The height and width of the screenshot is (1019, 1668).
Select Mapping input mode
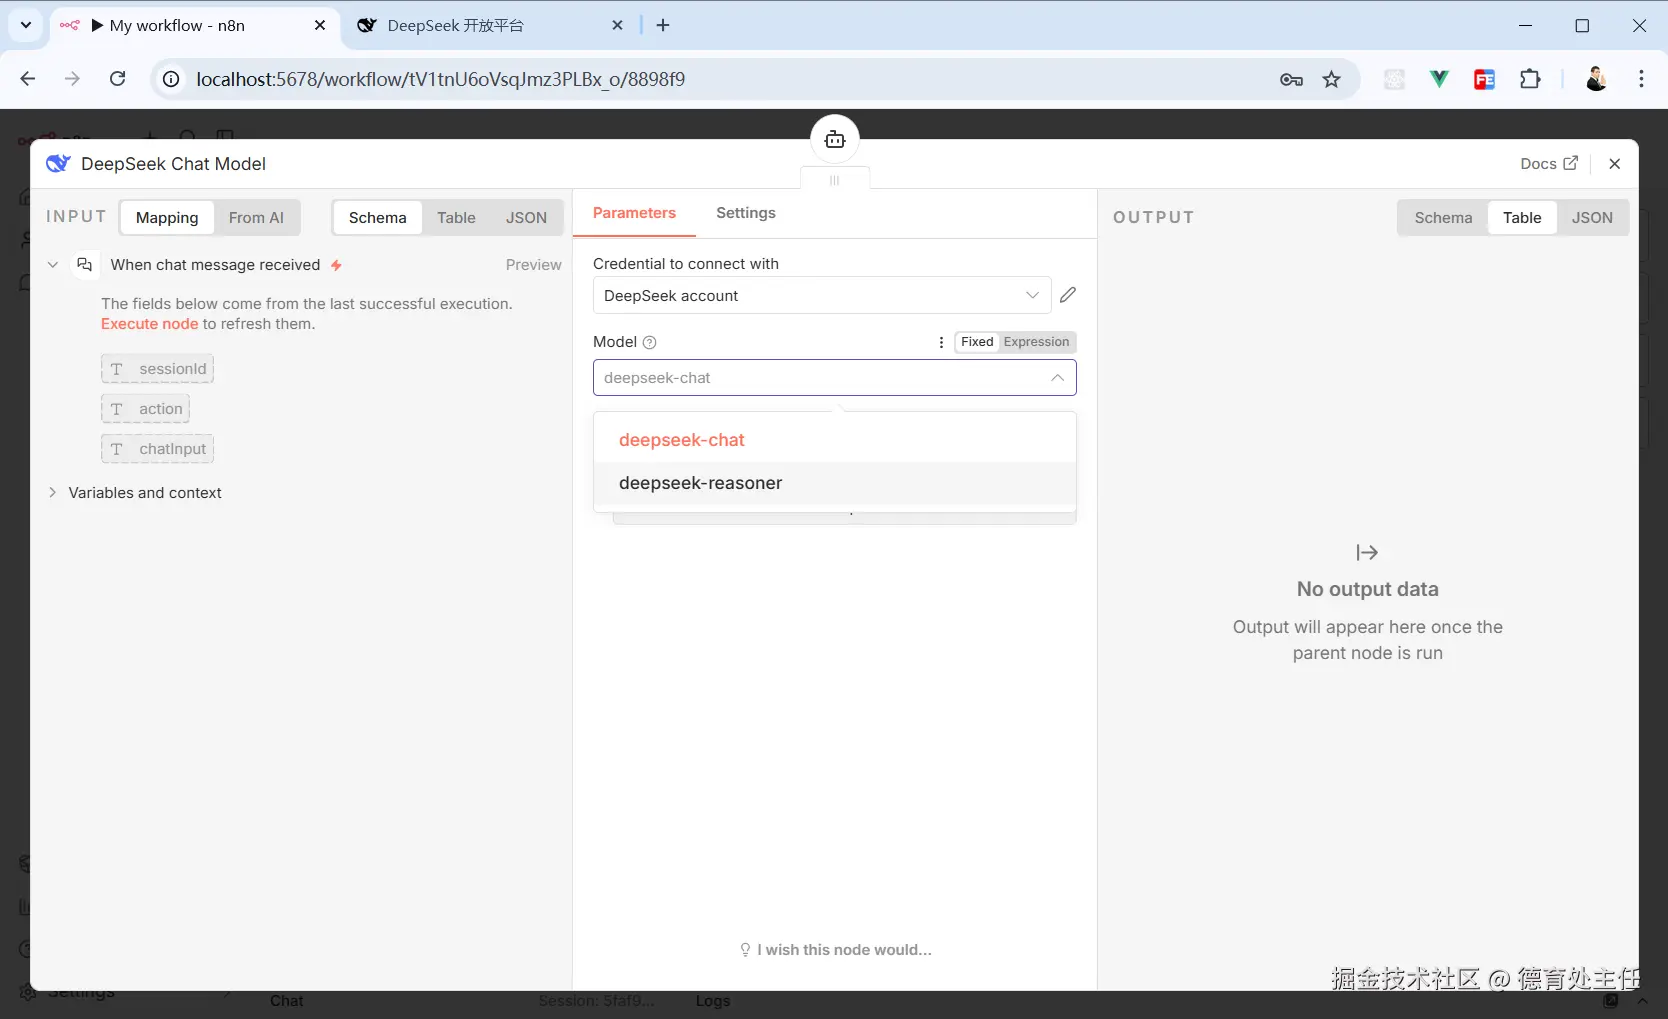point(167,218)
